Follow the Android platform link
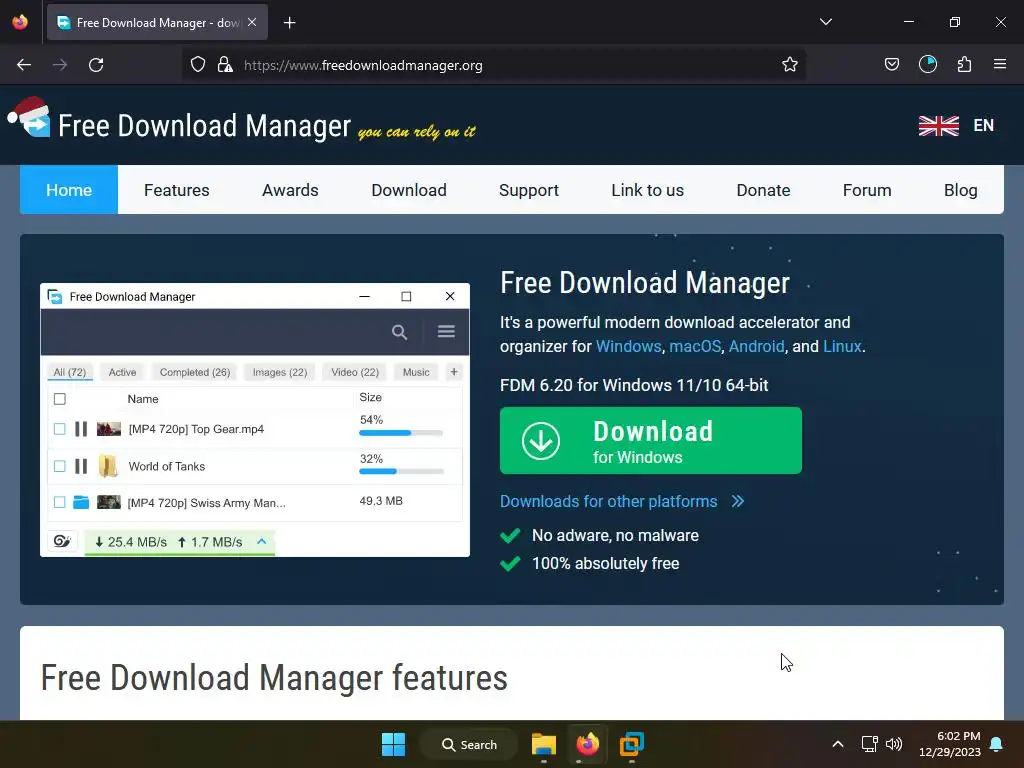Screen dimensions: 1024x768 pyautogui.click(x=756, y=346)
